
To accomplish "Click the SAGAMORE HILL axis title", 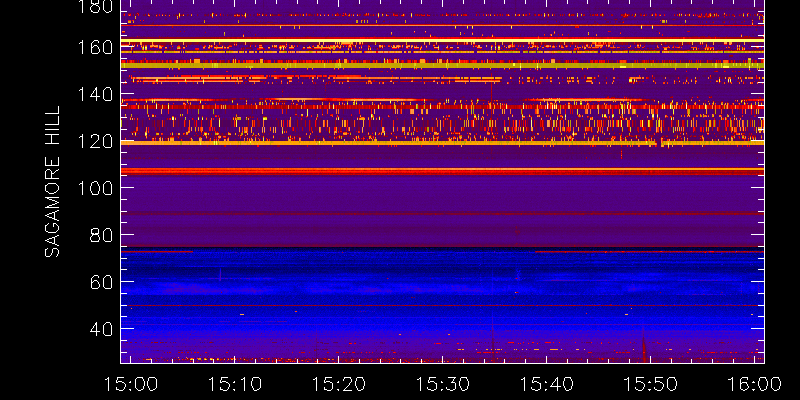I will tap(53, 182).
